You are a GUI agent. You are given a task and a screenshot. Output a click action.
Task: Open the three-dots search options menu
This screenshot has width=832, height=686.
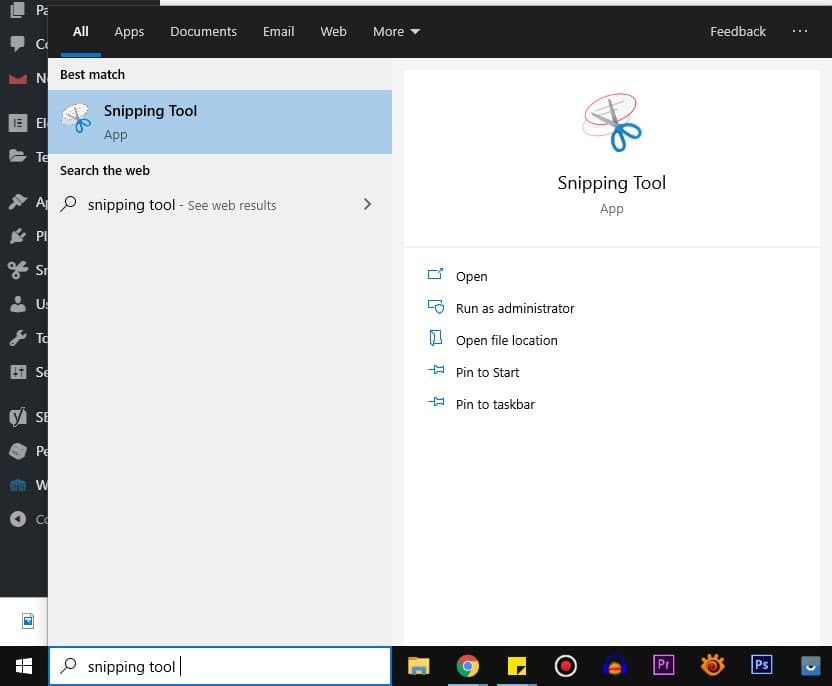pos(799,31)
